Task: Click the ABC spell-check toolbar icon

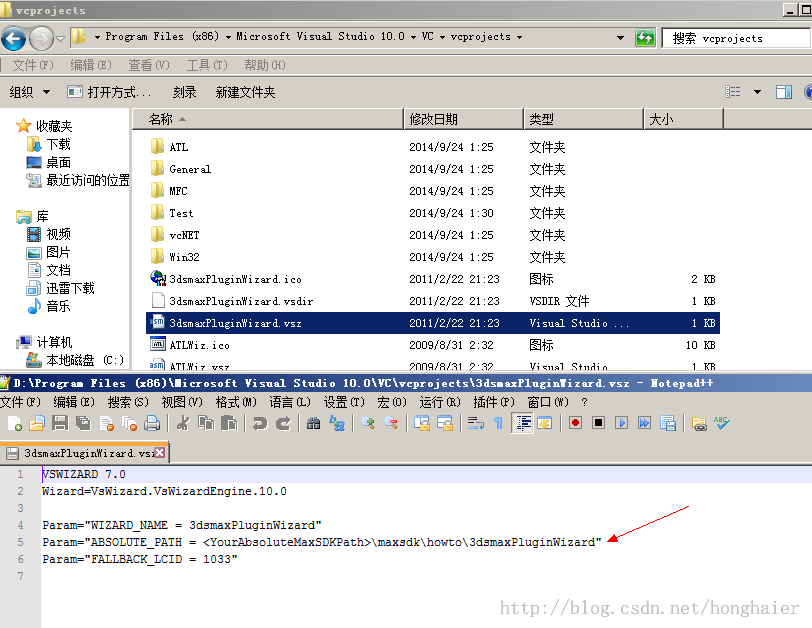Action: click(721, 423)
